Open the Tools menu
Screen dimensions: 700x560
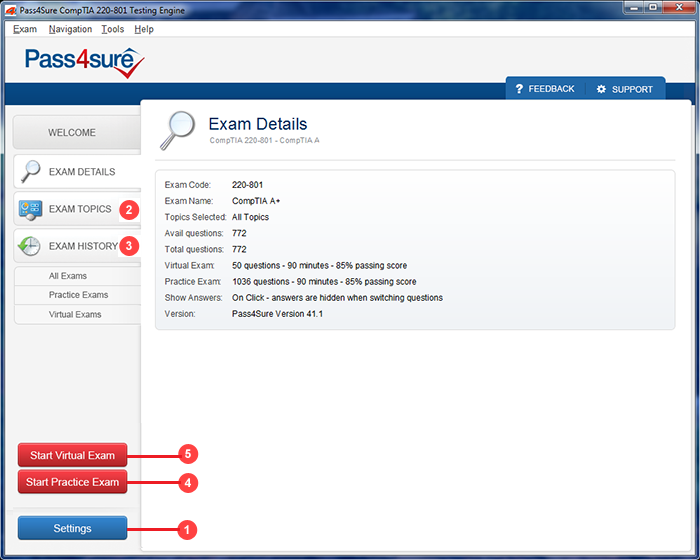(x=113, y=29)
